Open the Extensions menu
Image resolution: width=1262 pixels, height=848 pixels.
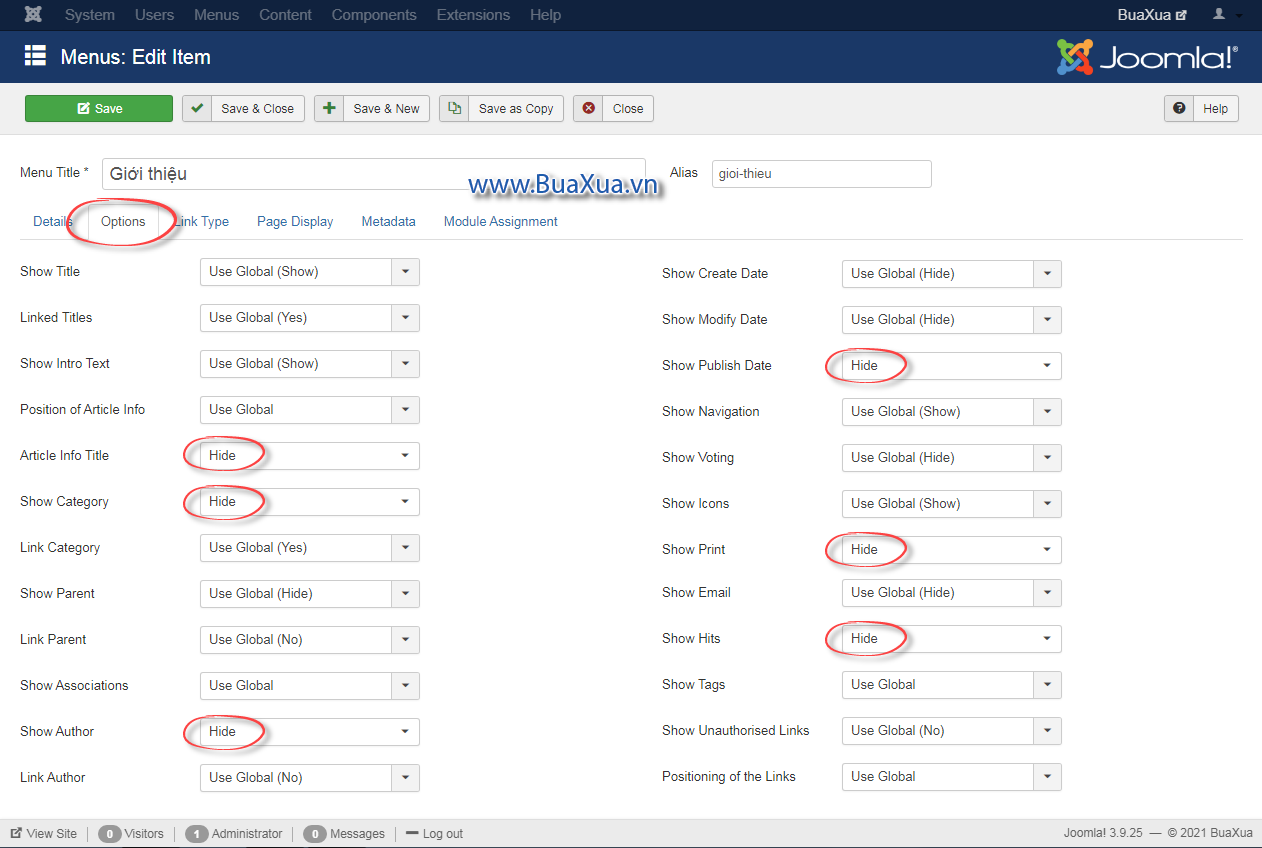pos(473,15)
